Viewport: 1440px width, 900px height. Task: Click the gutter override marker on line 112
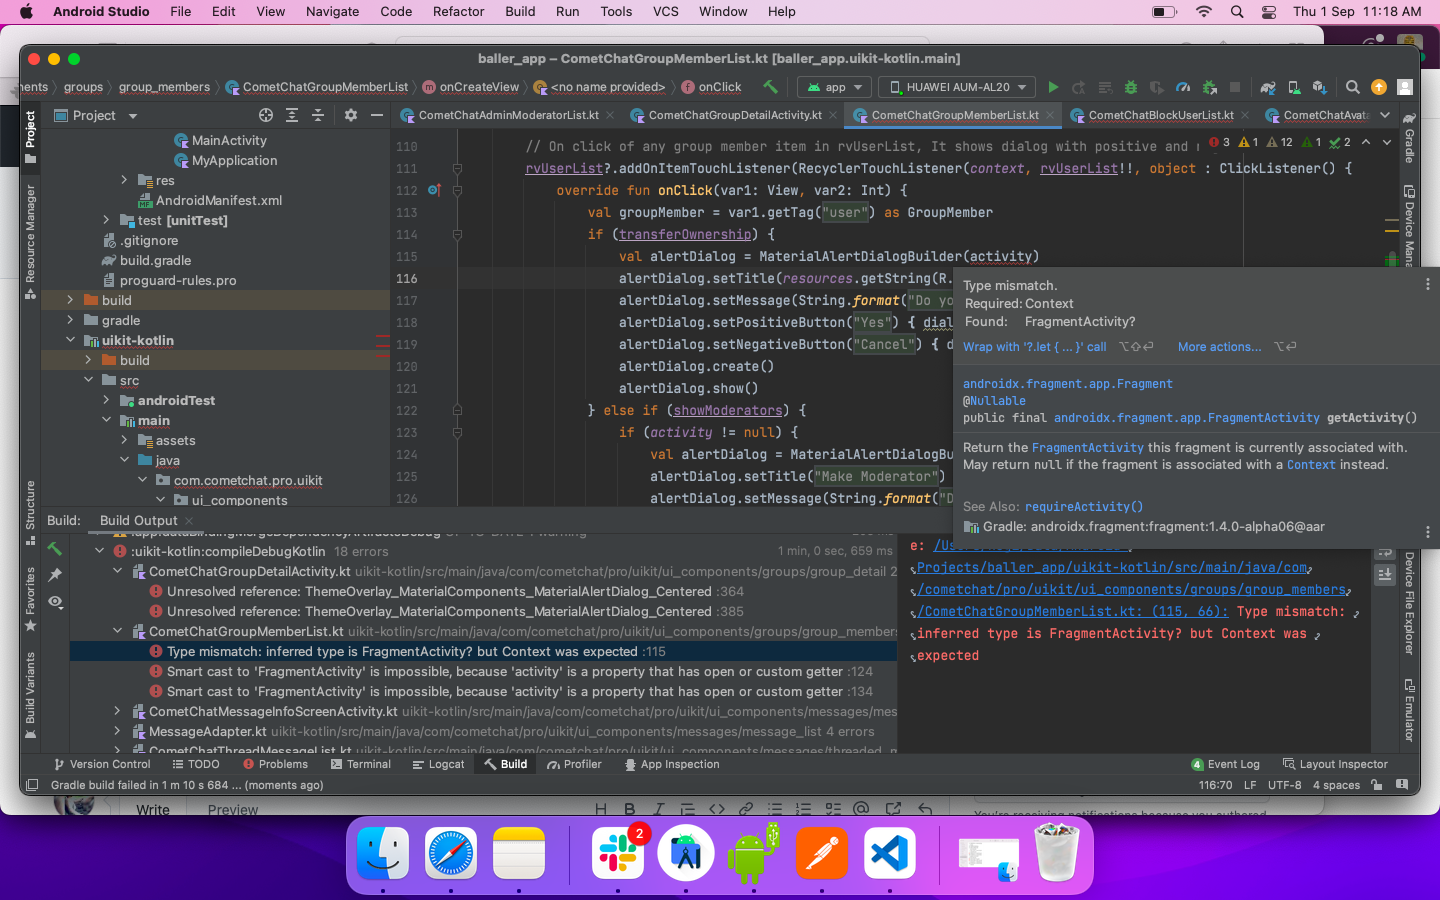coord(434,190)
